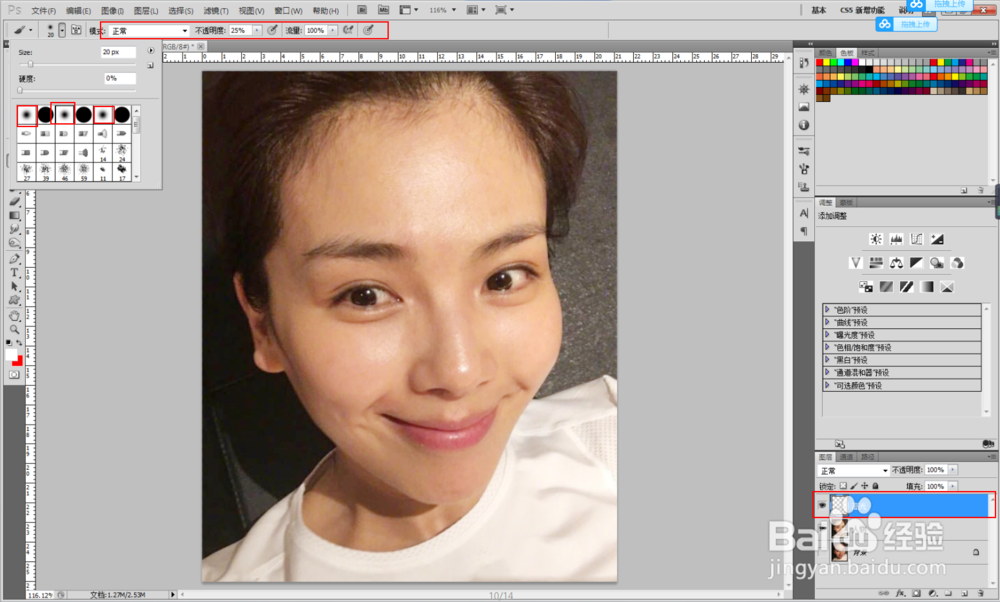Add a Vibrance adjustment

856,263
